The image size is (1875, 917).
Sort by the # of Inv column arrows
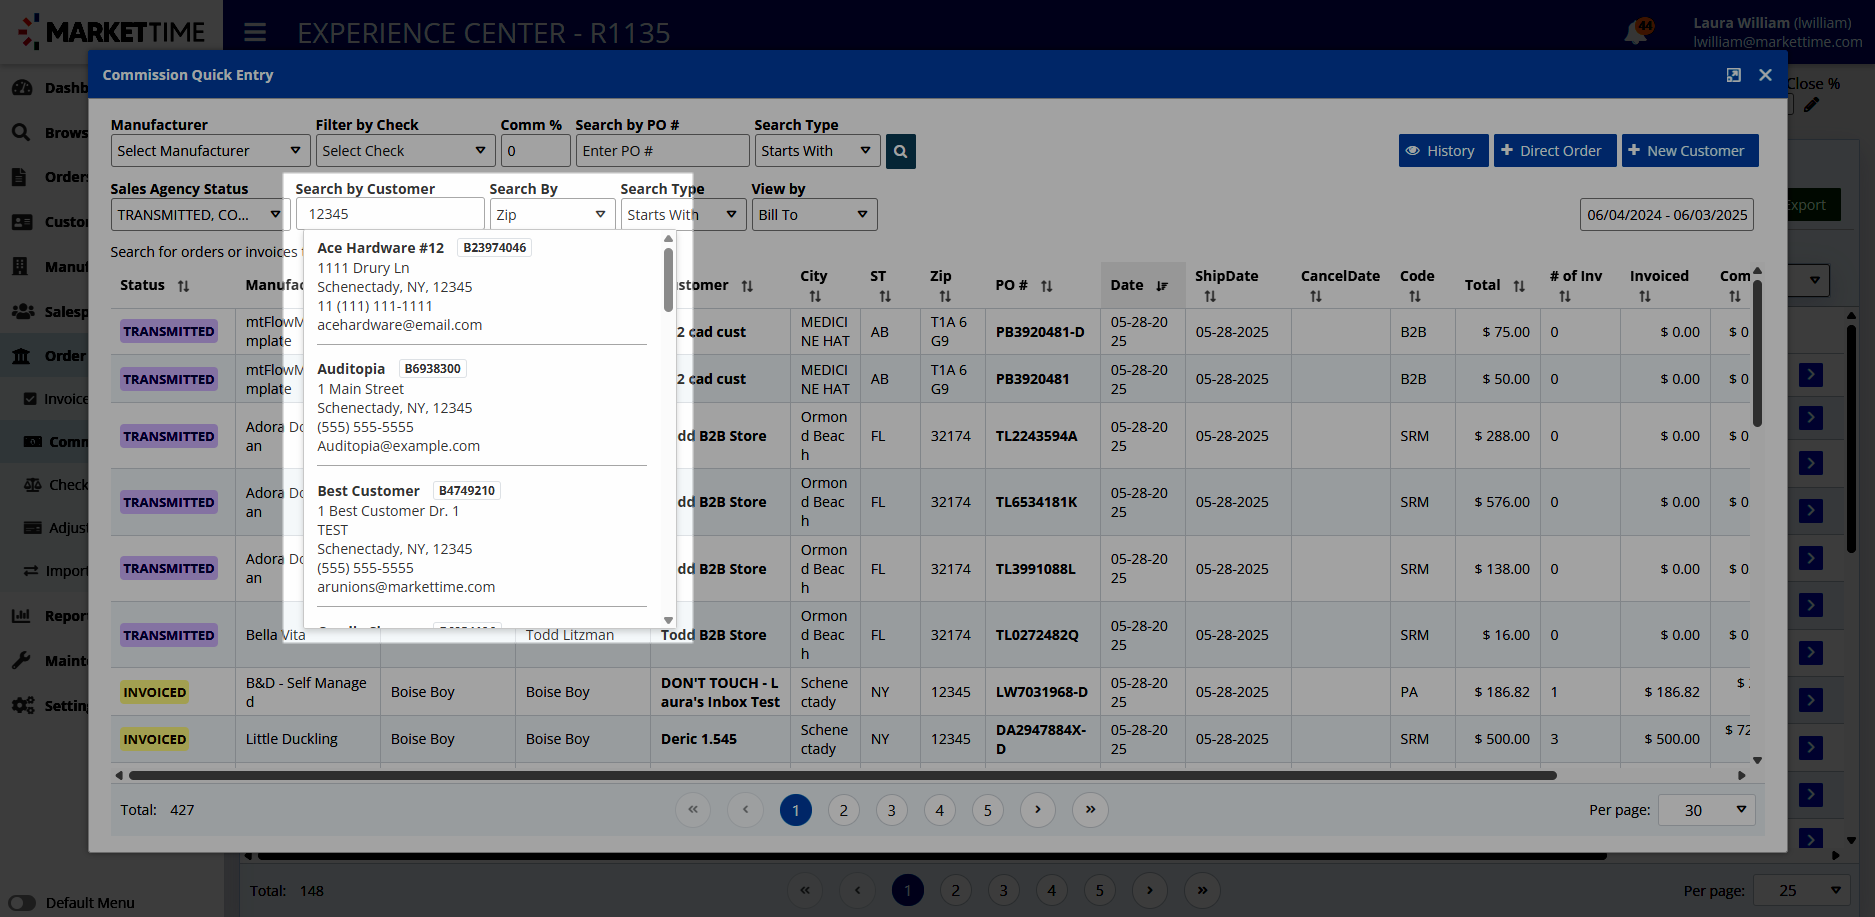(1565, 297)
